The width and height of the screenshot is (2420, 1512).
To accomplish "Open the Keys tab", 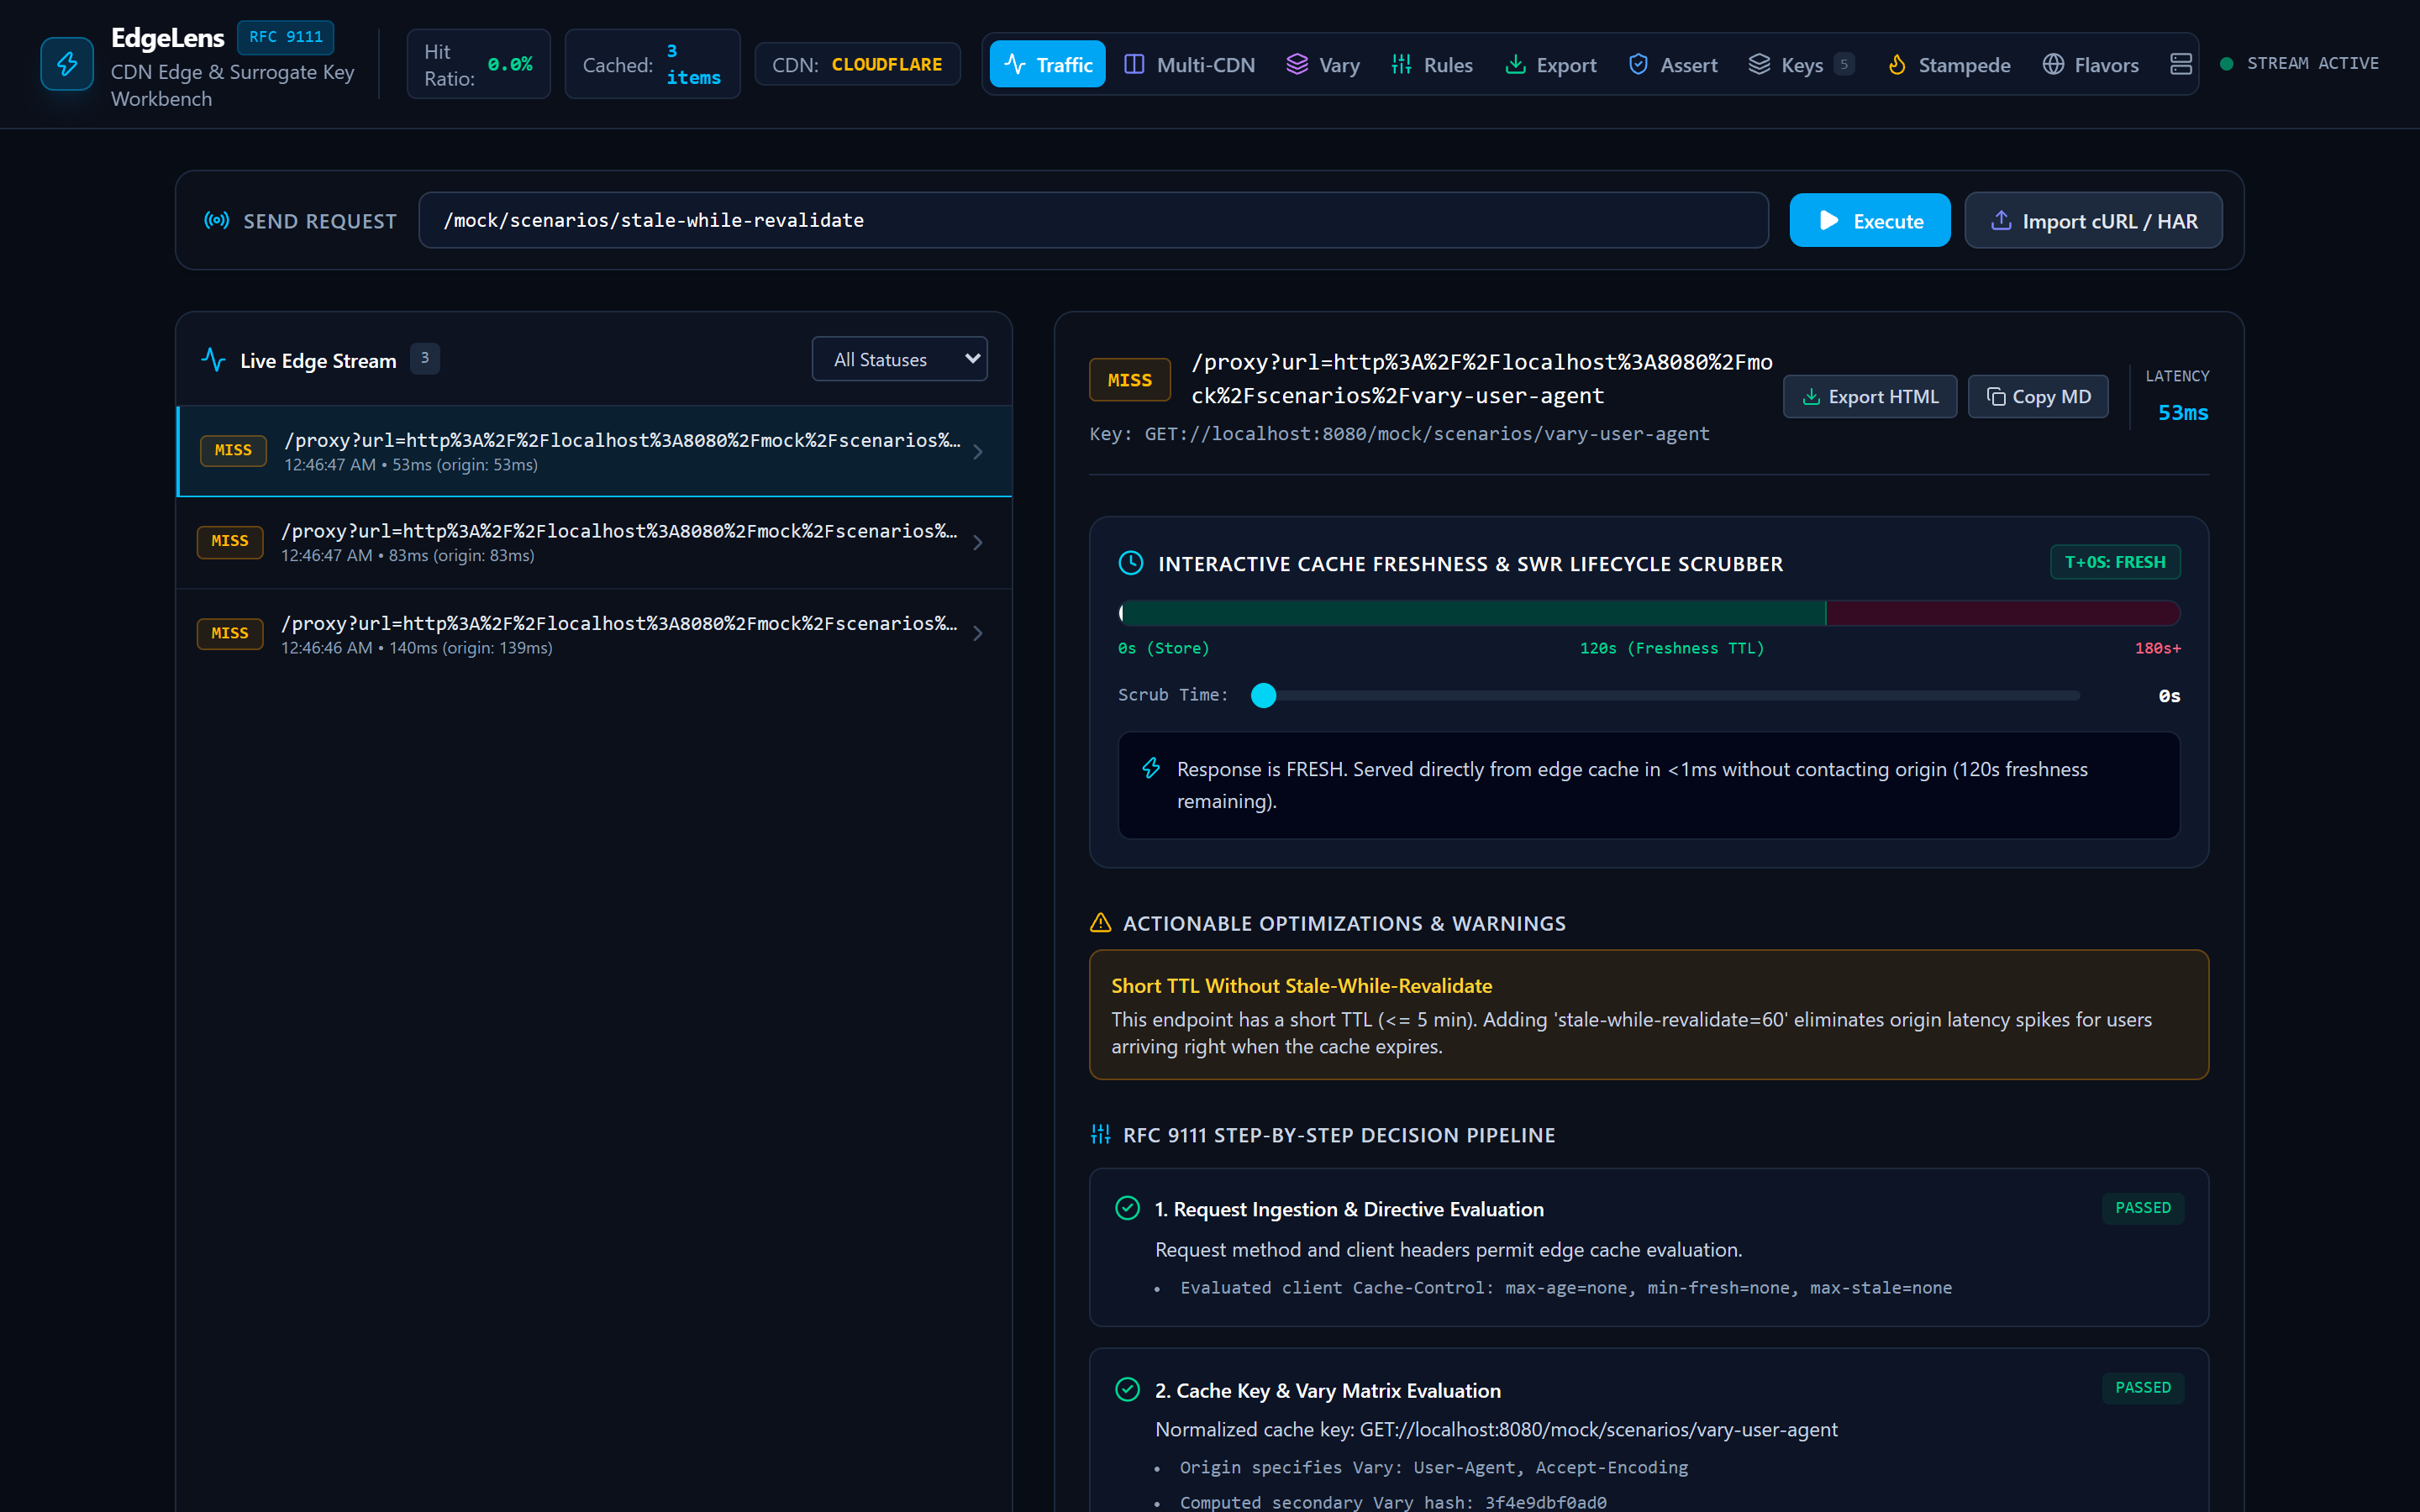I will pyautogui.click(x=1800, y=65).
